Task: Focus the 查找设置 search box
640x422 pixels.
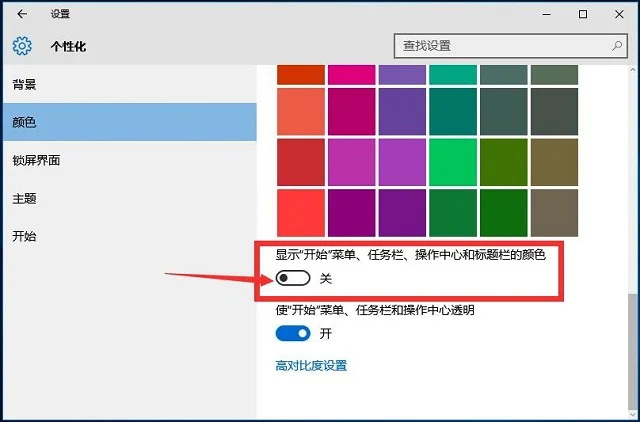Action: (x=511, y=45)
